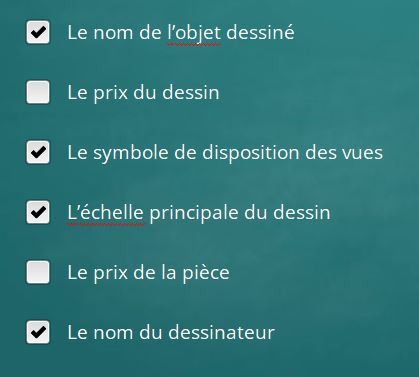The width and height of the screenshot is (419, 377).
Task: Click the red-underlined word 'l'objet'
Action: click(x=194, y=34)
